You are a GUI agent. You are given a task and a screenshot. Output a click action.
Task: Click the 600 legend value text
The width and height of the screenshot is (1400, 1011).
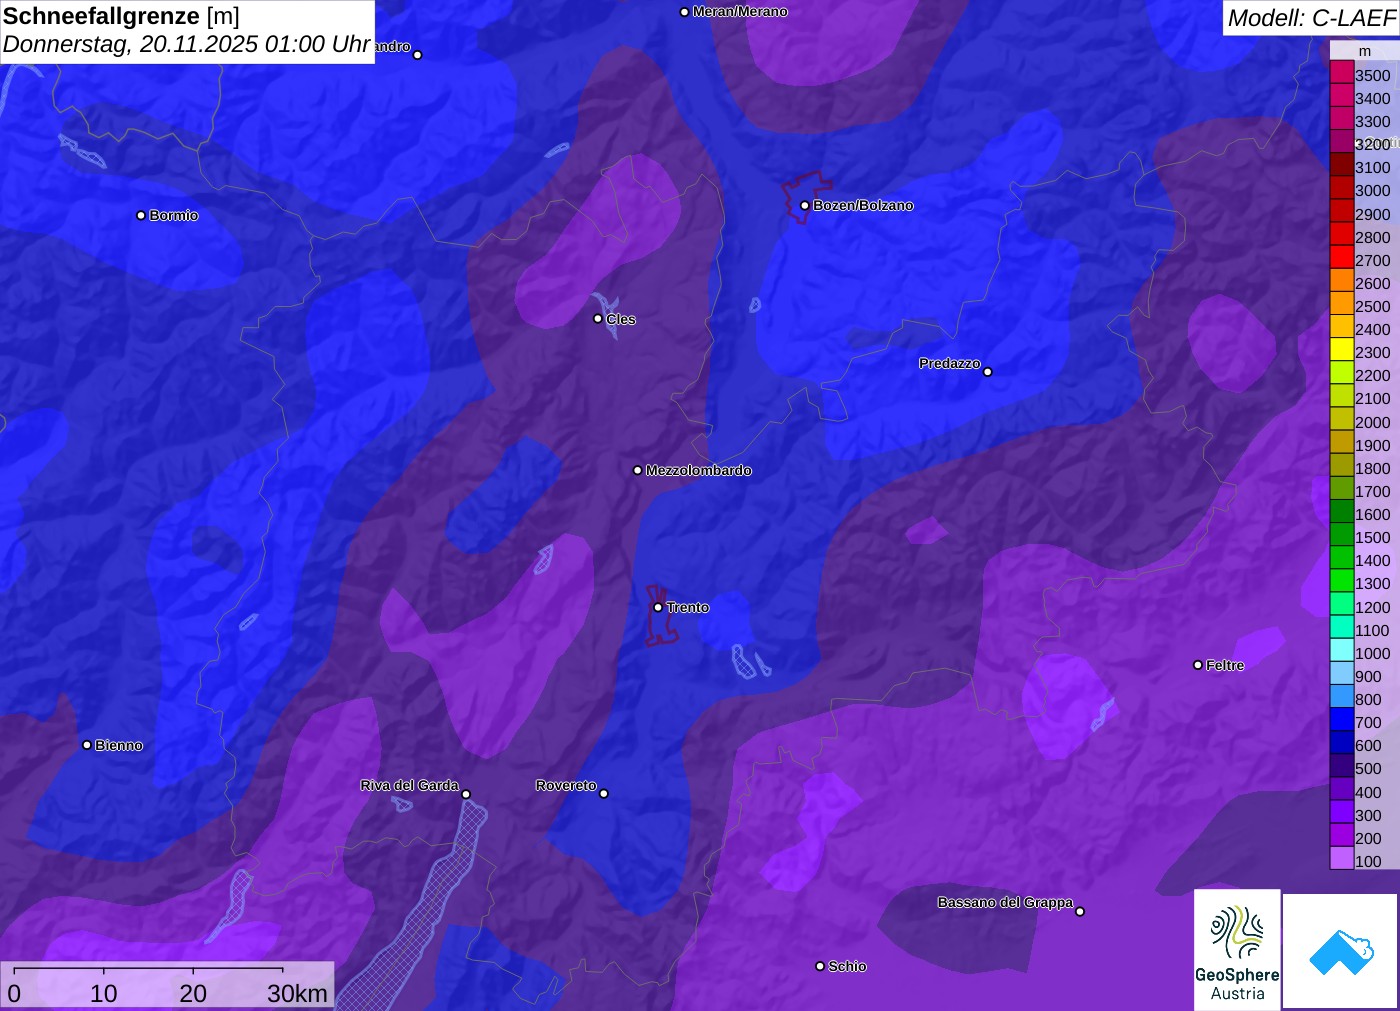[x=1368, y=745]
